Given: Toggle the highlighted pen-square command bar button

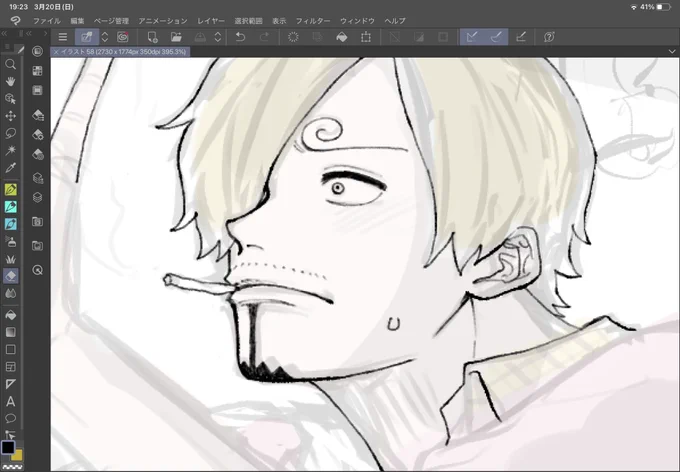Looking at the screenshot, I should (87, 37).
